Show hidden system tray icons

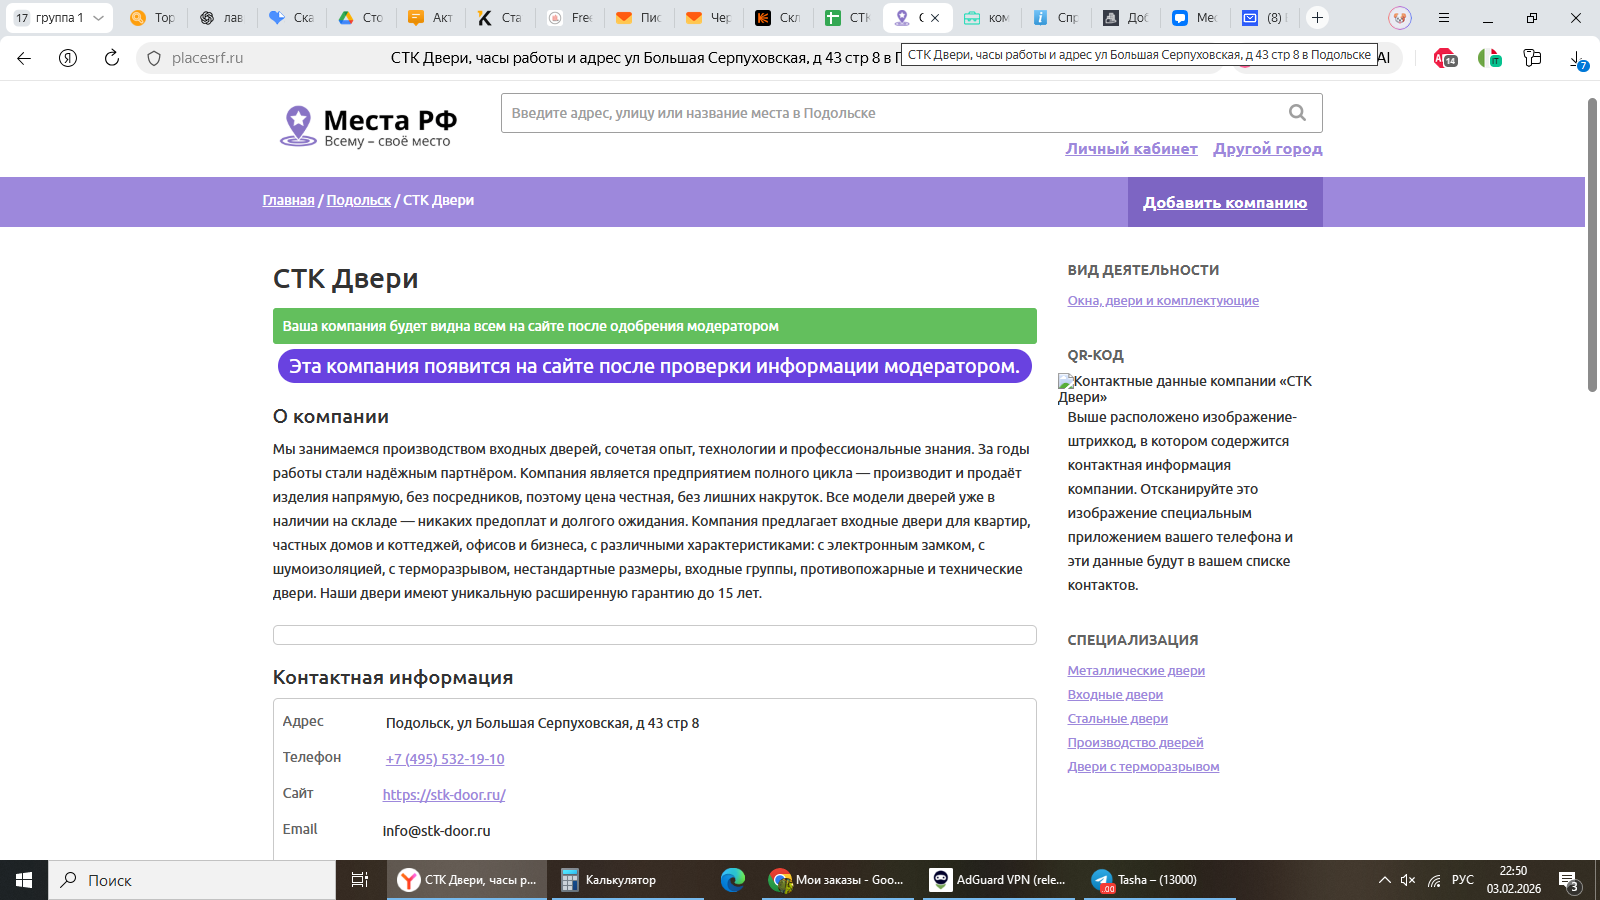click(1384, 880)
